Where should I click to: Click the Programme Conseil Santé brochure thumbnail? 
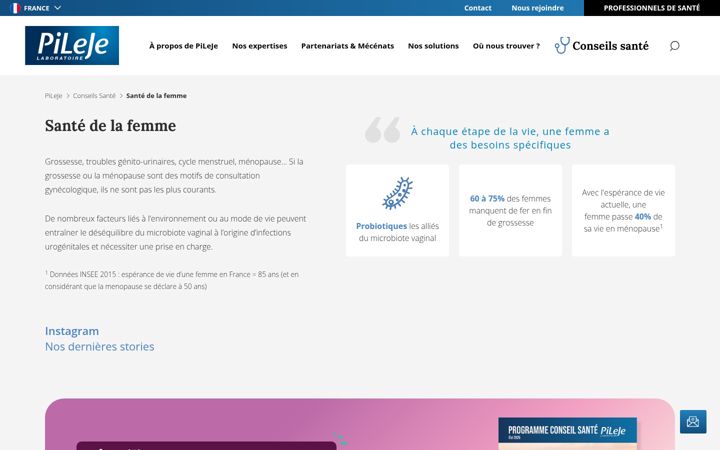coord(568,433)
